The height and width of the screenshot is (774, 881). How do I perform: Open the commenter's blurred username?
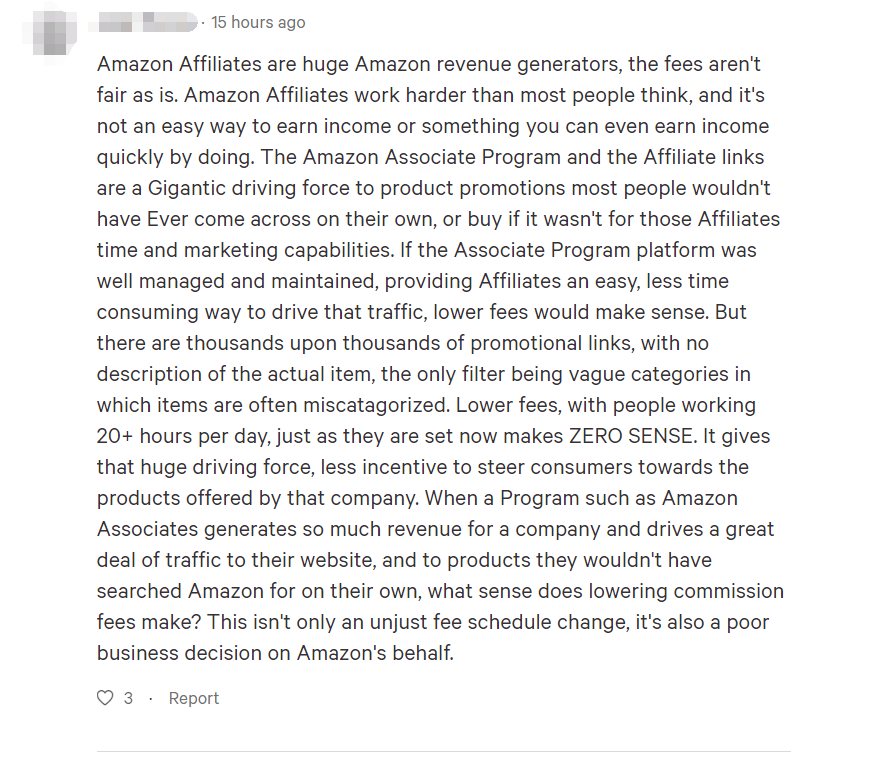146,22
